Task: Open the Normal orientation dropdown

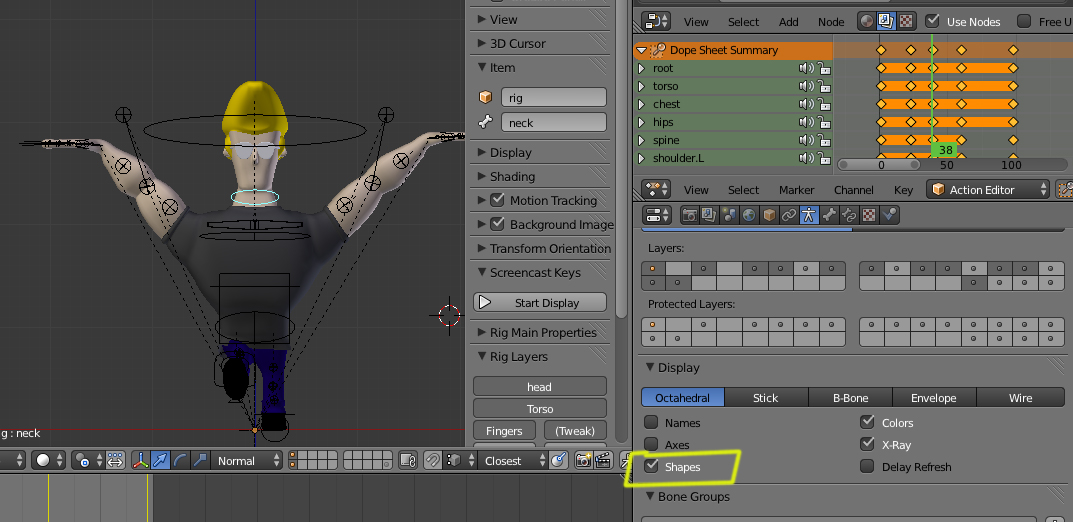Action: coord(246,460)
